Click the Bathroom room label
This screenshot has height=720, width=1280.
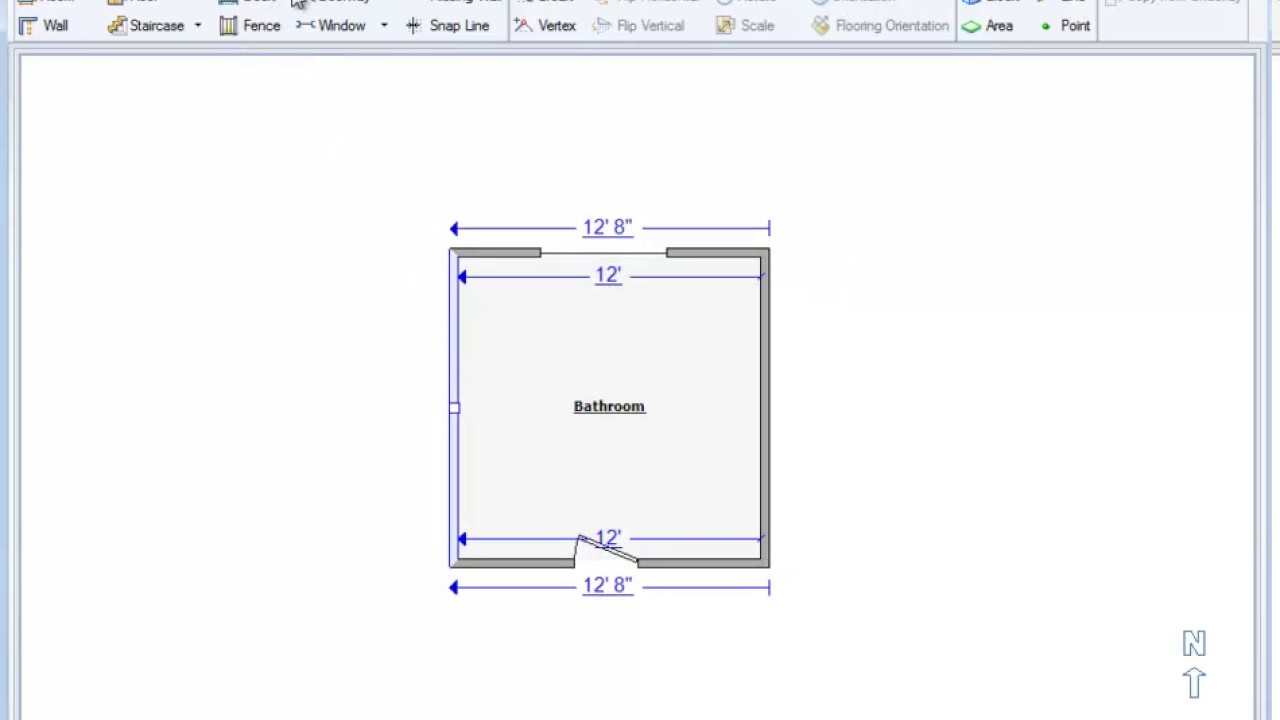pos(609,406)
